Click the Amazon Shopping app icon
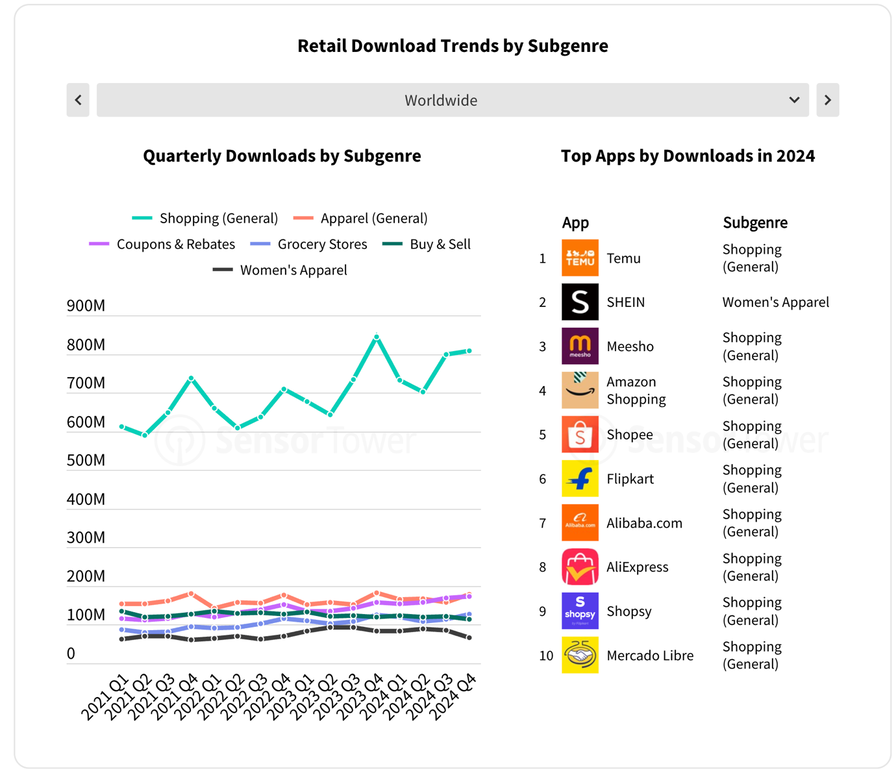 pyautogui.click(x=579, y=390)
